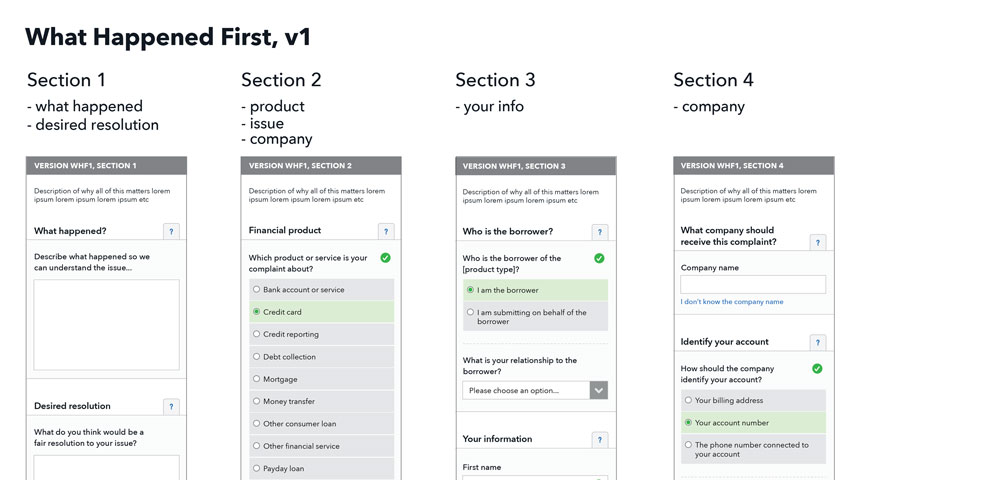The image size is (1000, 480).
Task: Click green checkmark beside product question
Action: pyautogui.click(x=385, y=258)
